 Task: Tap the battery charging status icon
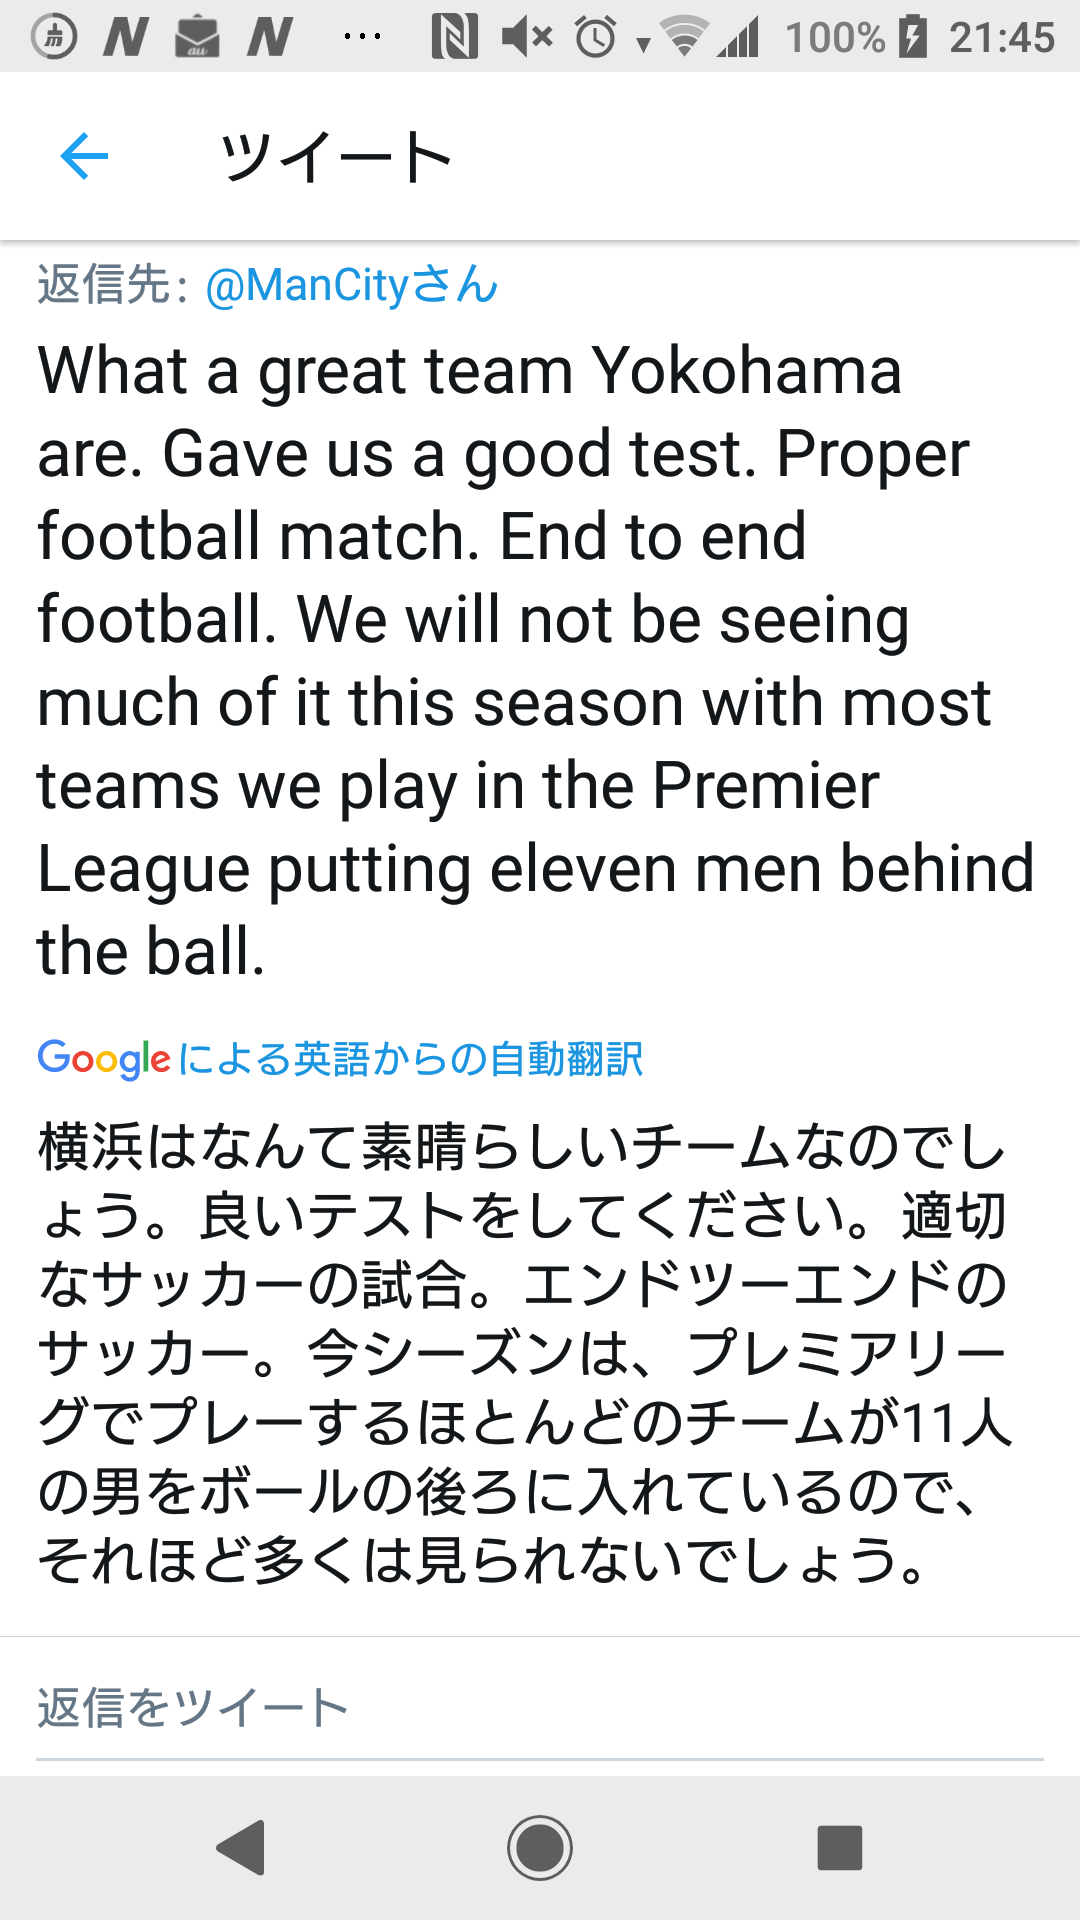point(912,37)
